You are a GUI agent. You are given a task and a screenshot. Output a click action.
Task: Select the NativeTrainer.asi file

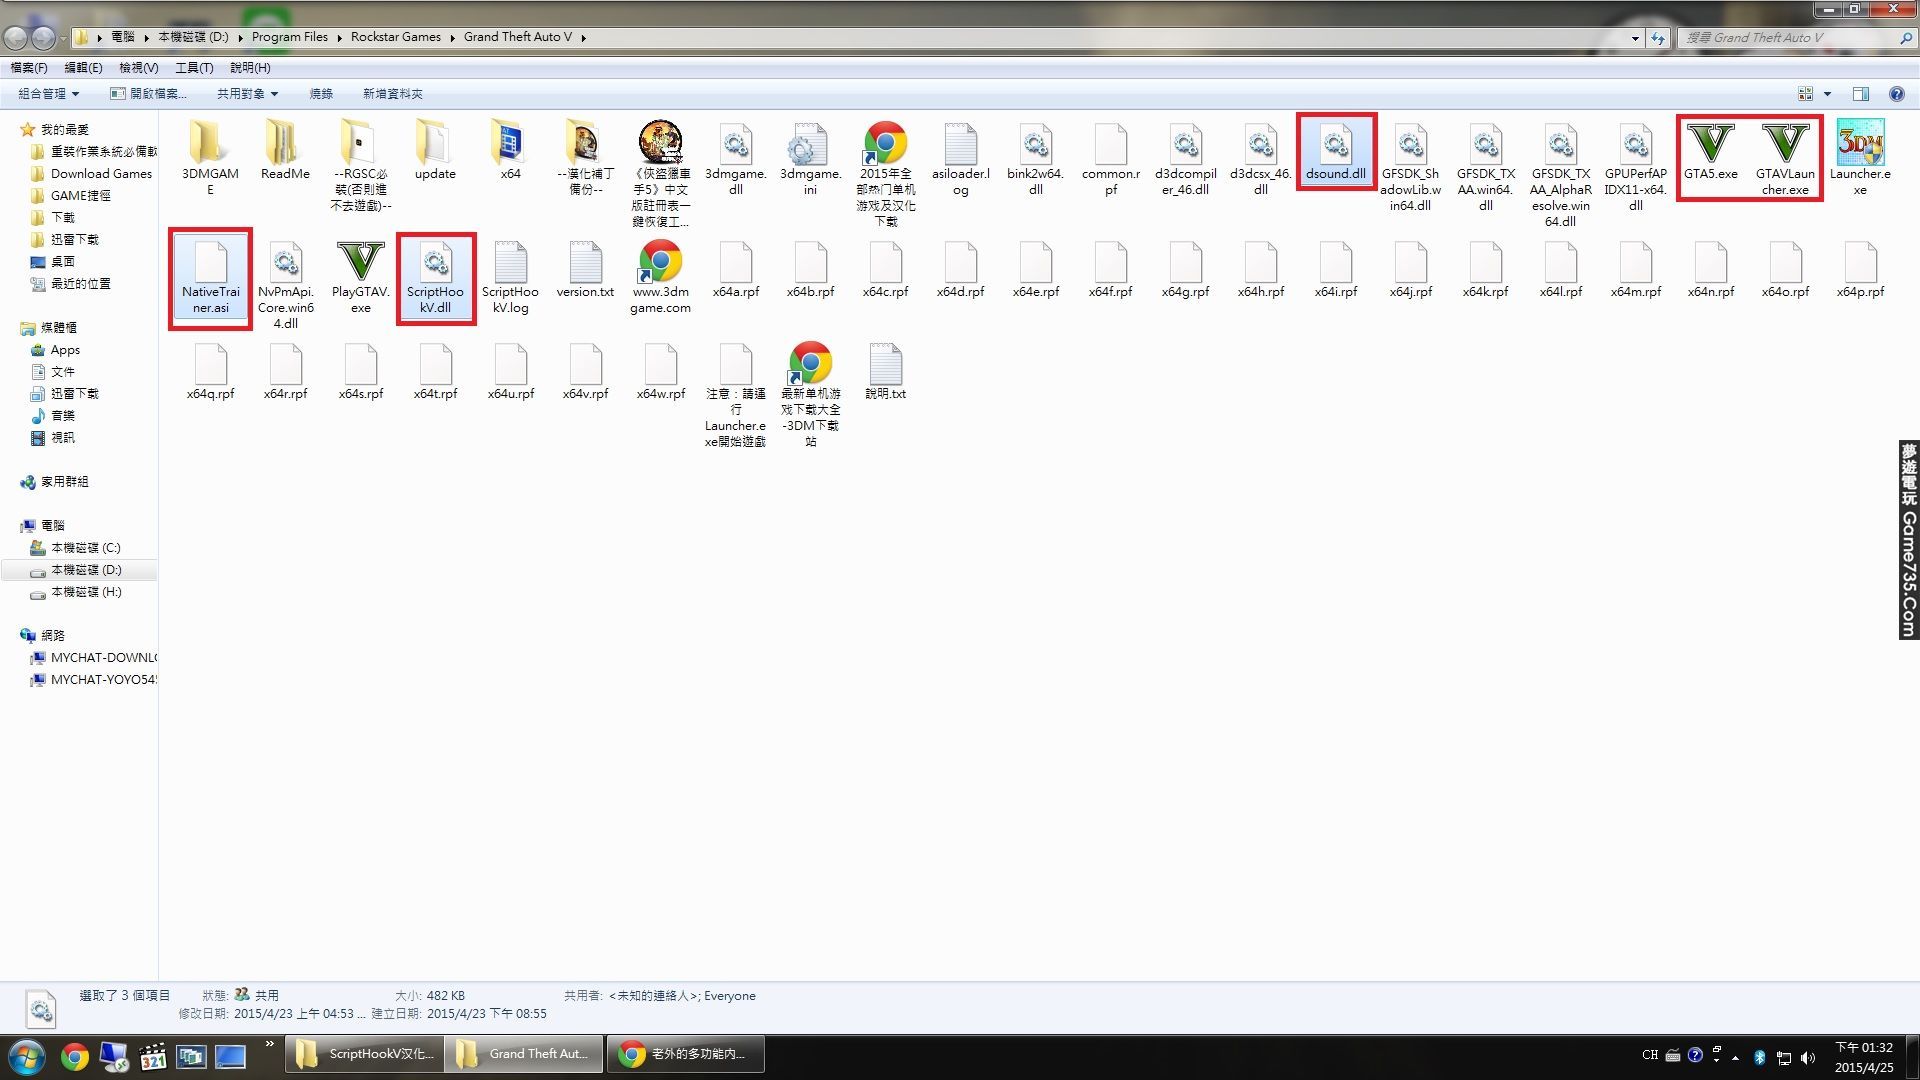click(210, 265)
